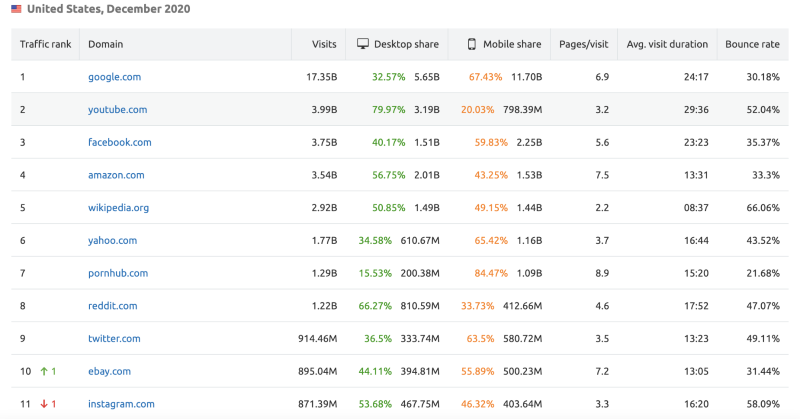Open the twitter.com domain link
This screenshot has width=800, height=419.
click(x=114, y=338)
